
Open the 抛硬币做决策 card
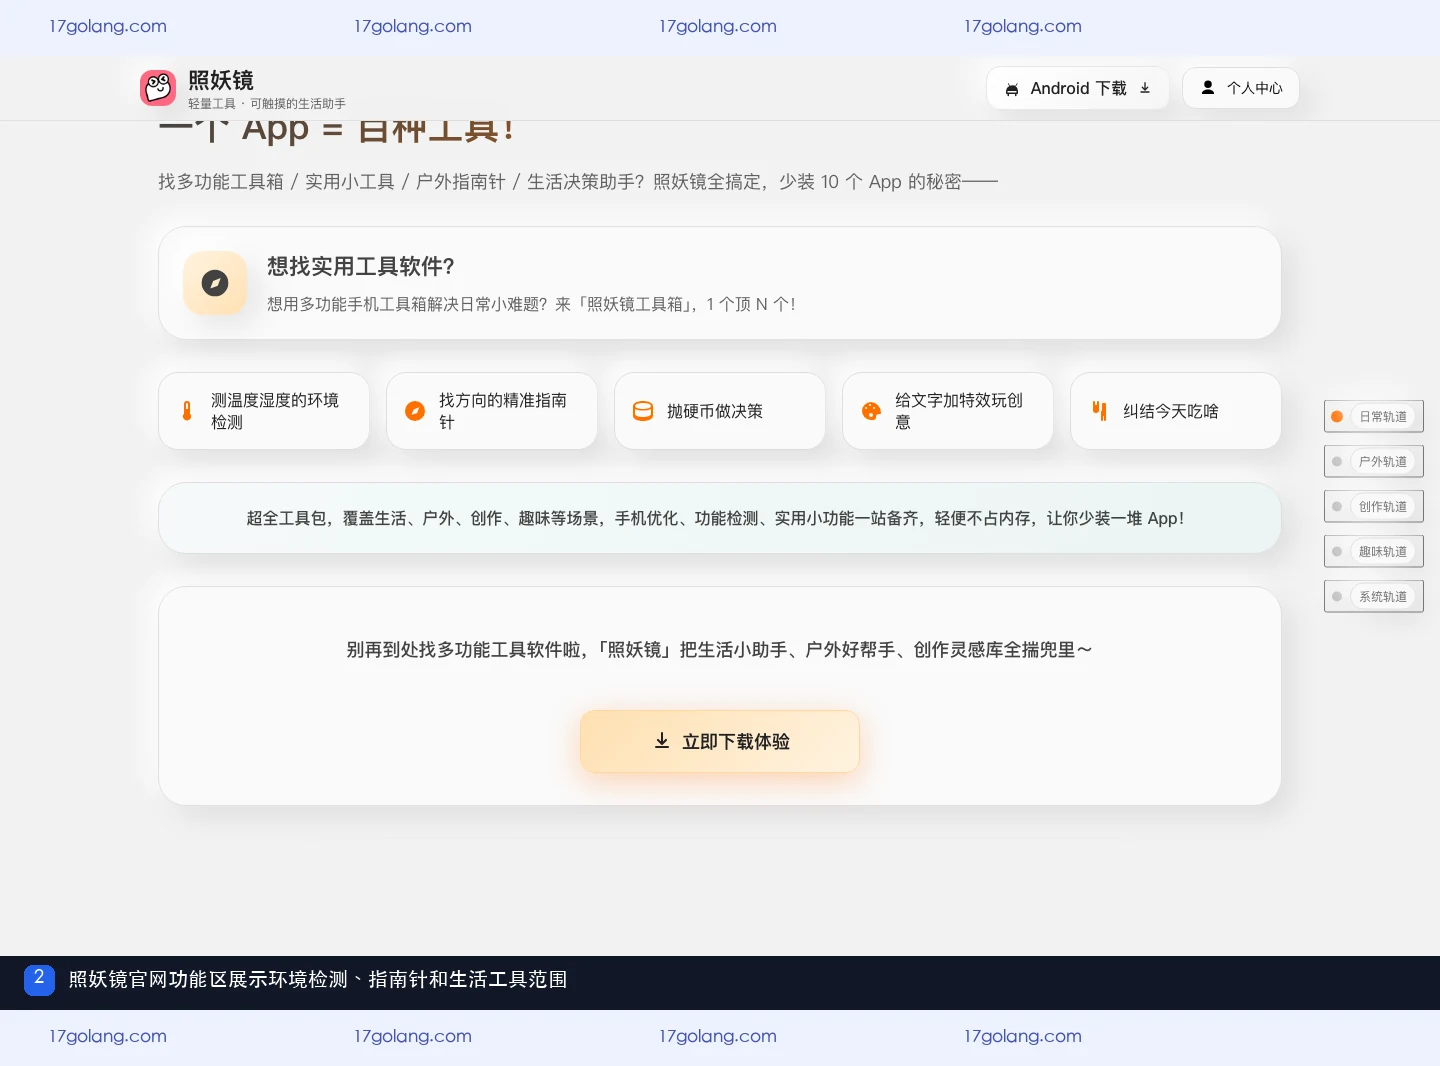tap(720, 411)
